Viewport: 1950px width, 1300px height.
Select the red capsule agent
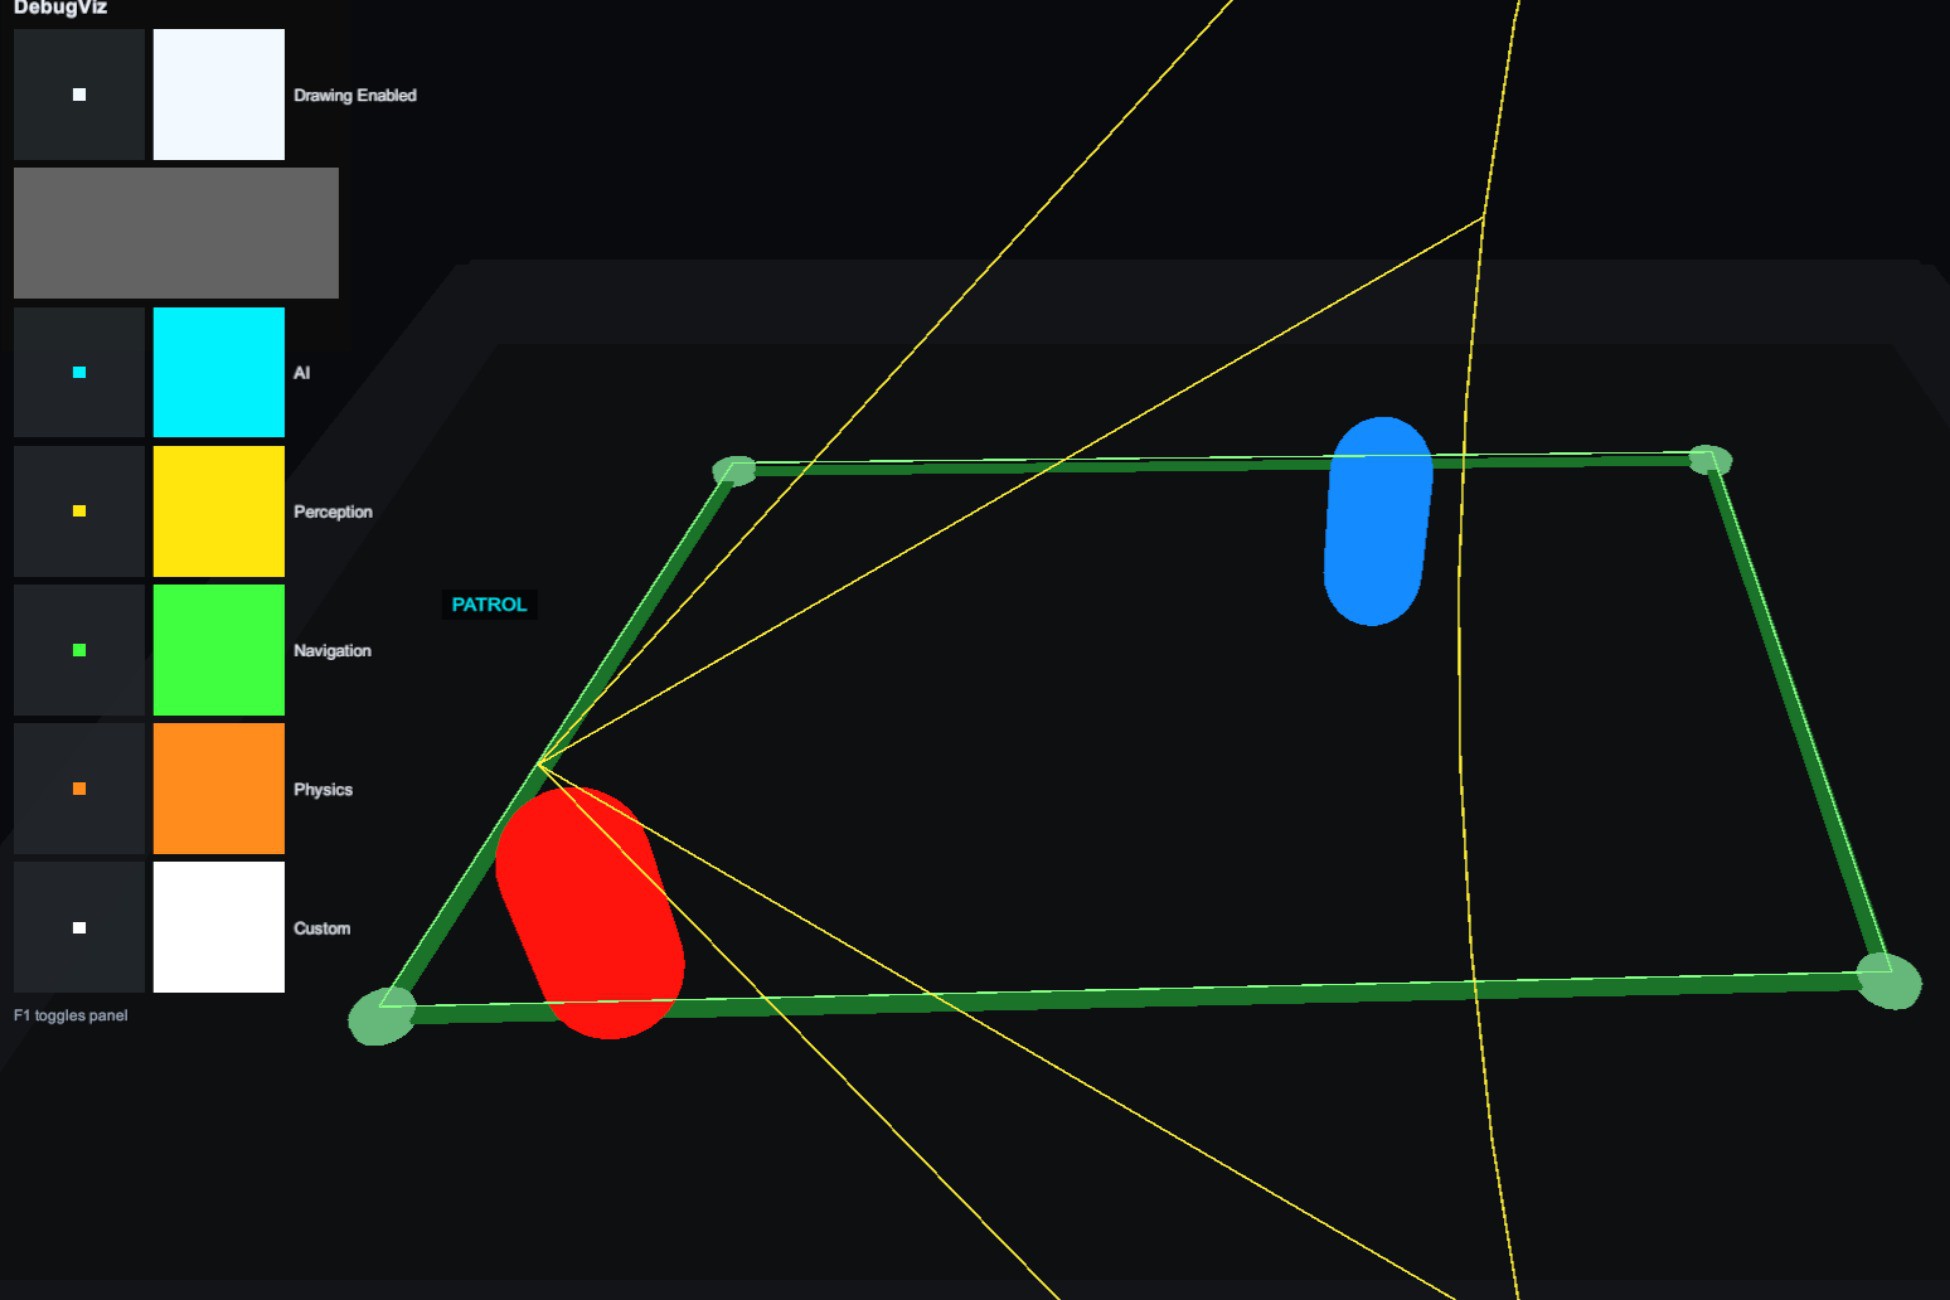590,913
